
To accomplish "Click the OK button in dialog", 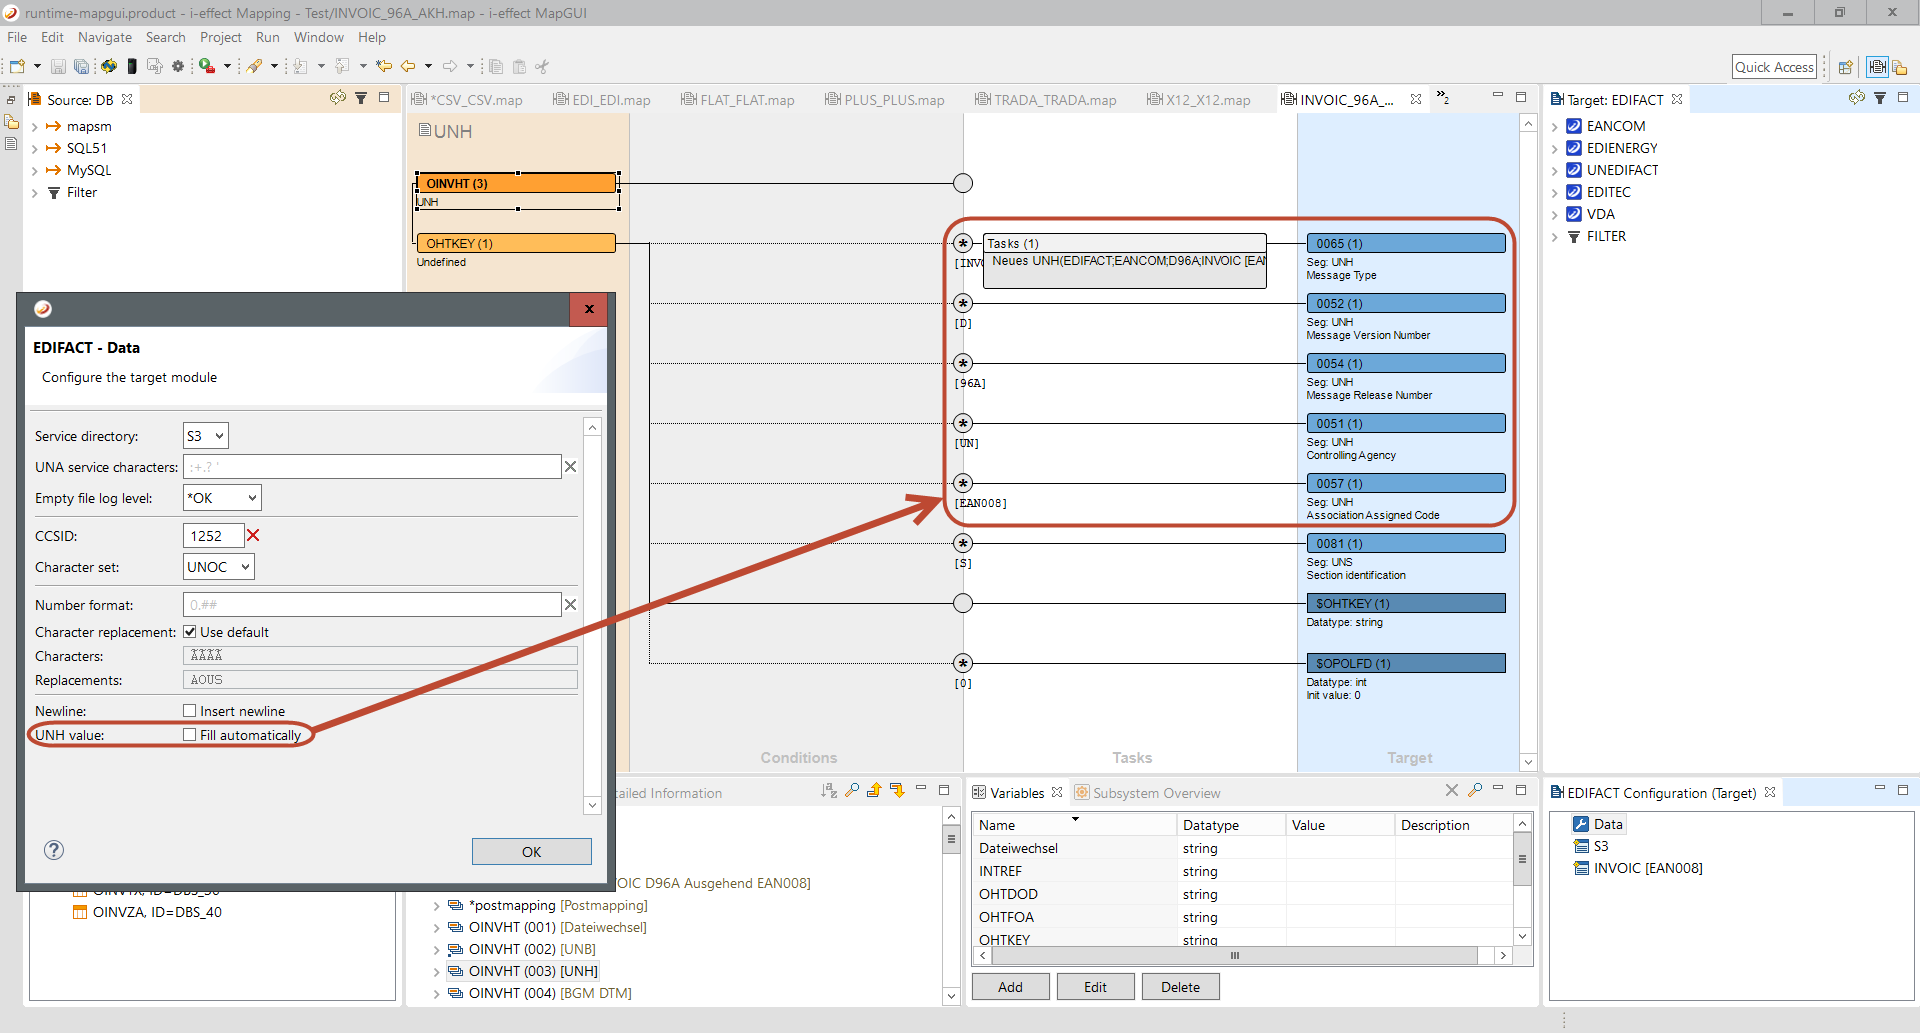I will (x=531, y=852).
